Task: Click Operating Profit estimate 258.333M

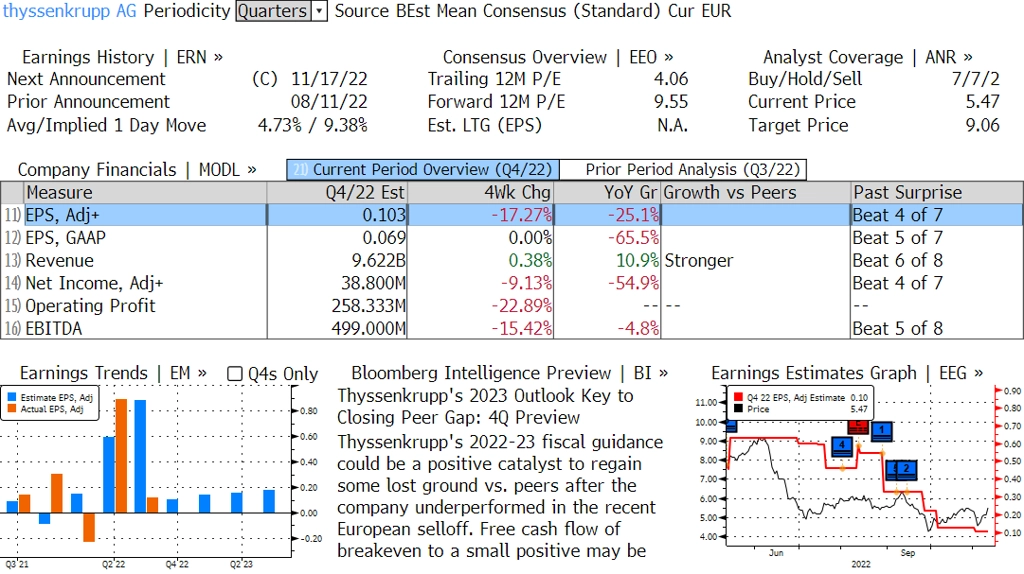Action: click(x=369, y=306)
